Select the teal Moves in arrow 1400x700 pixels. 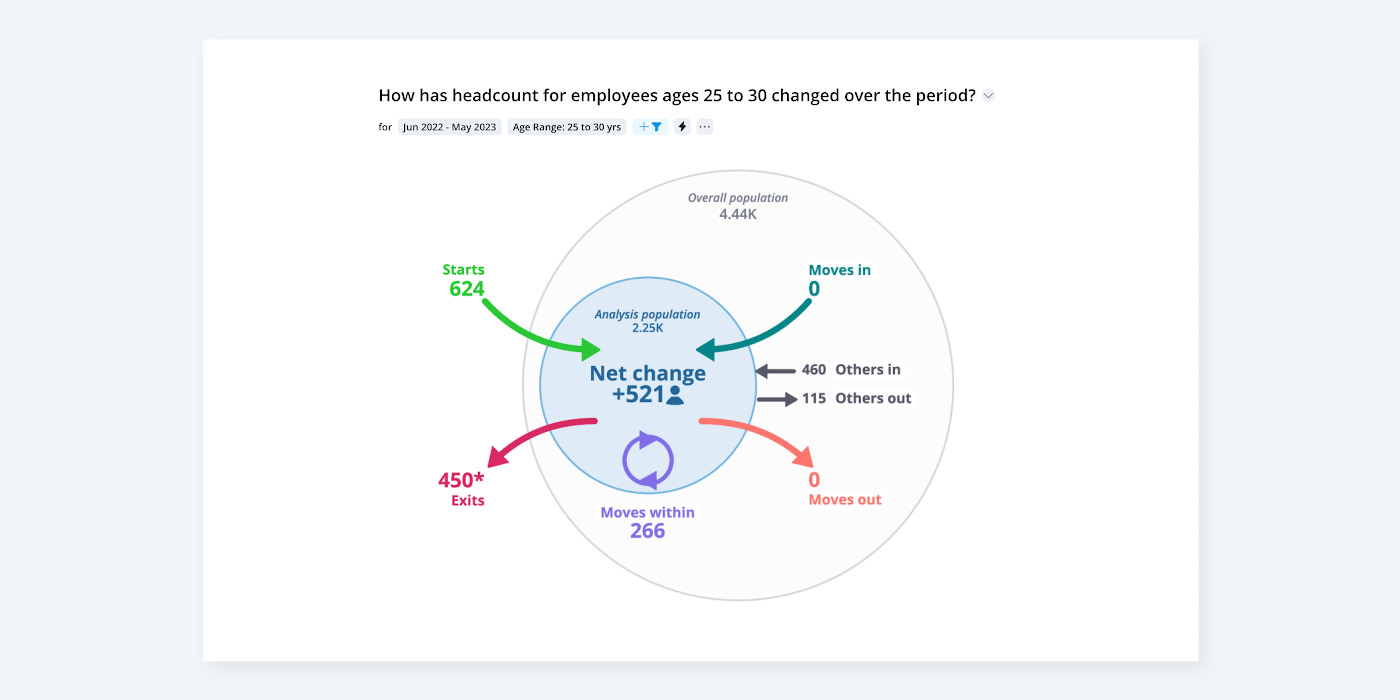[752, 328]
